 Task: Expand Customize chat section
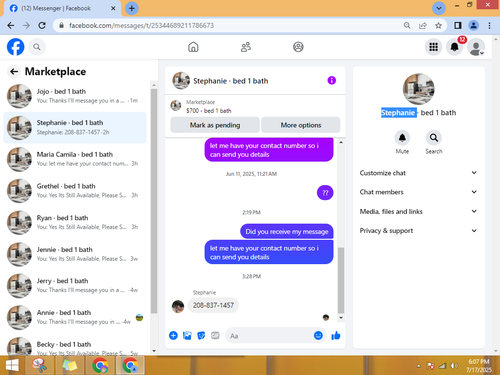(418, 173)
